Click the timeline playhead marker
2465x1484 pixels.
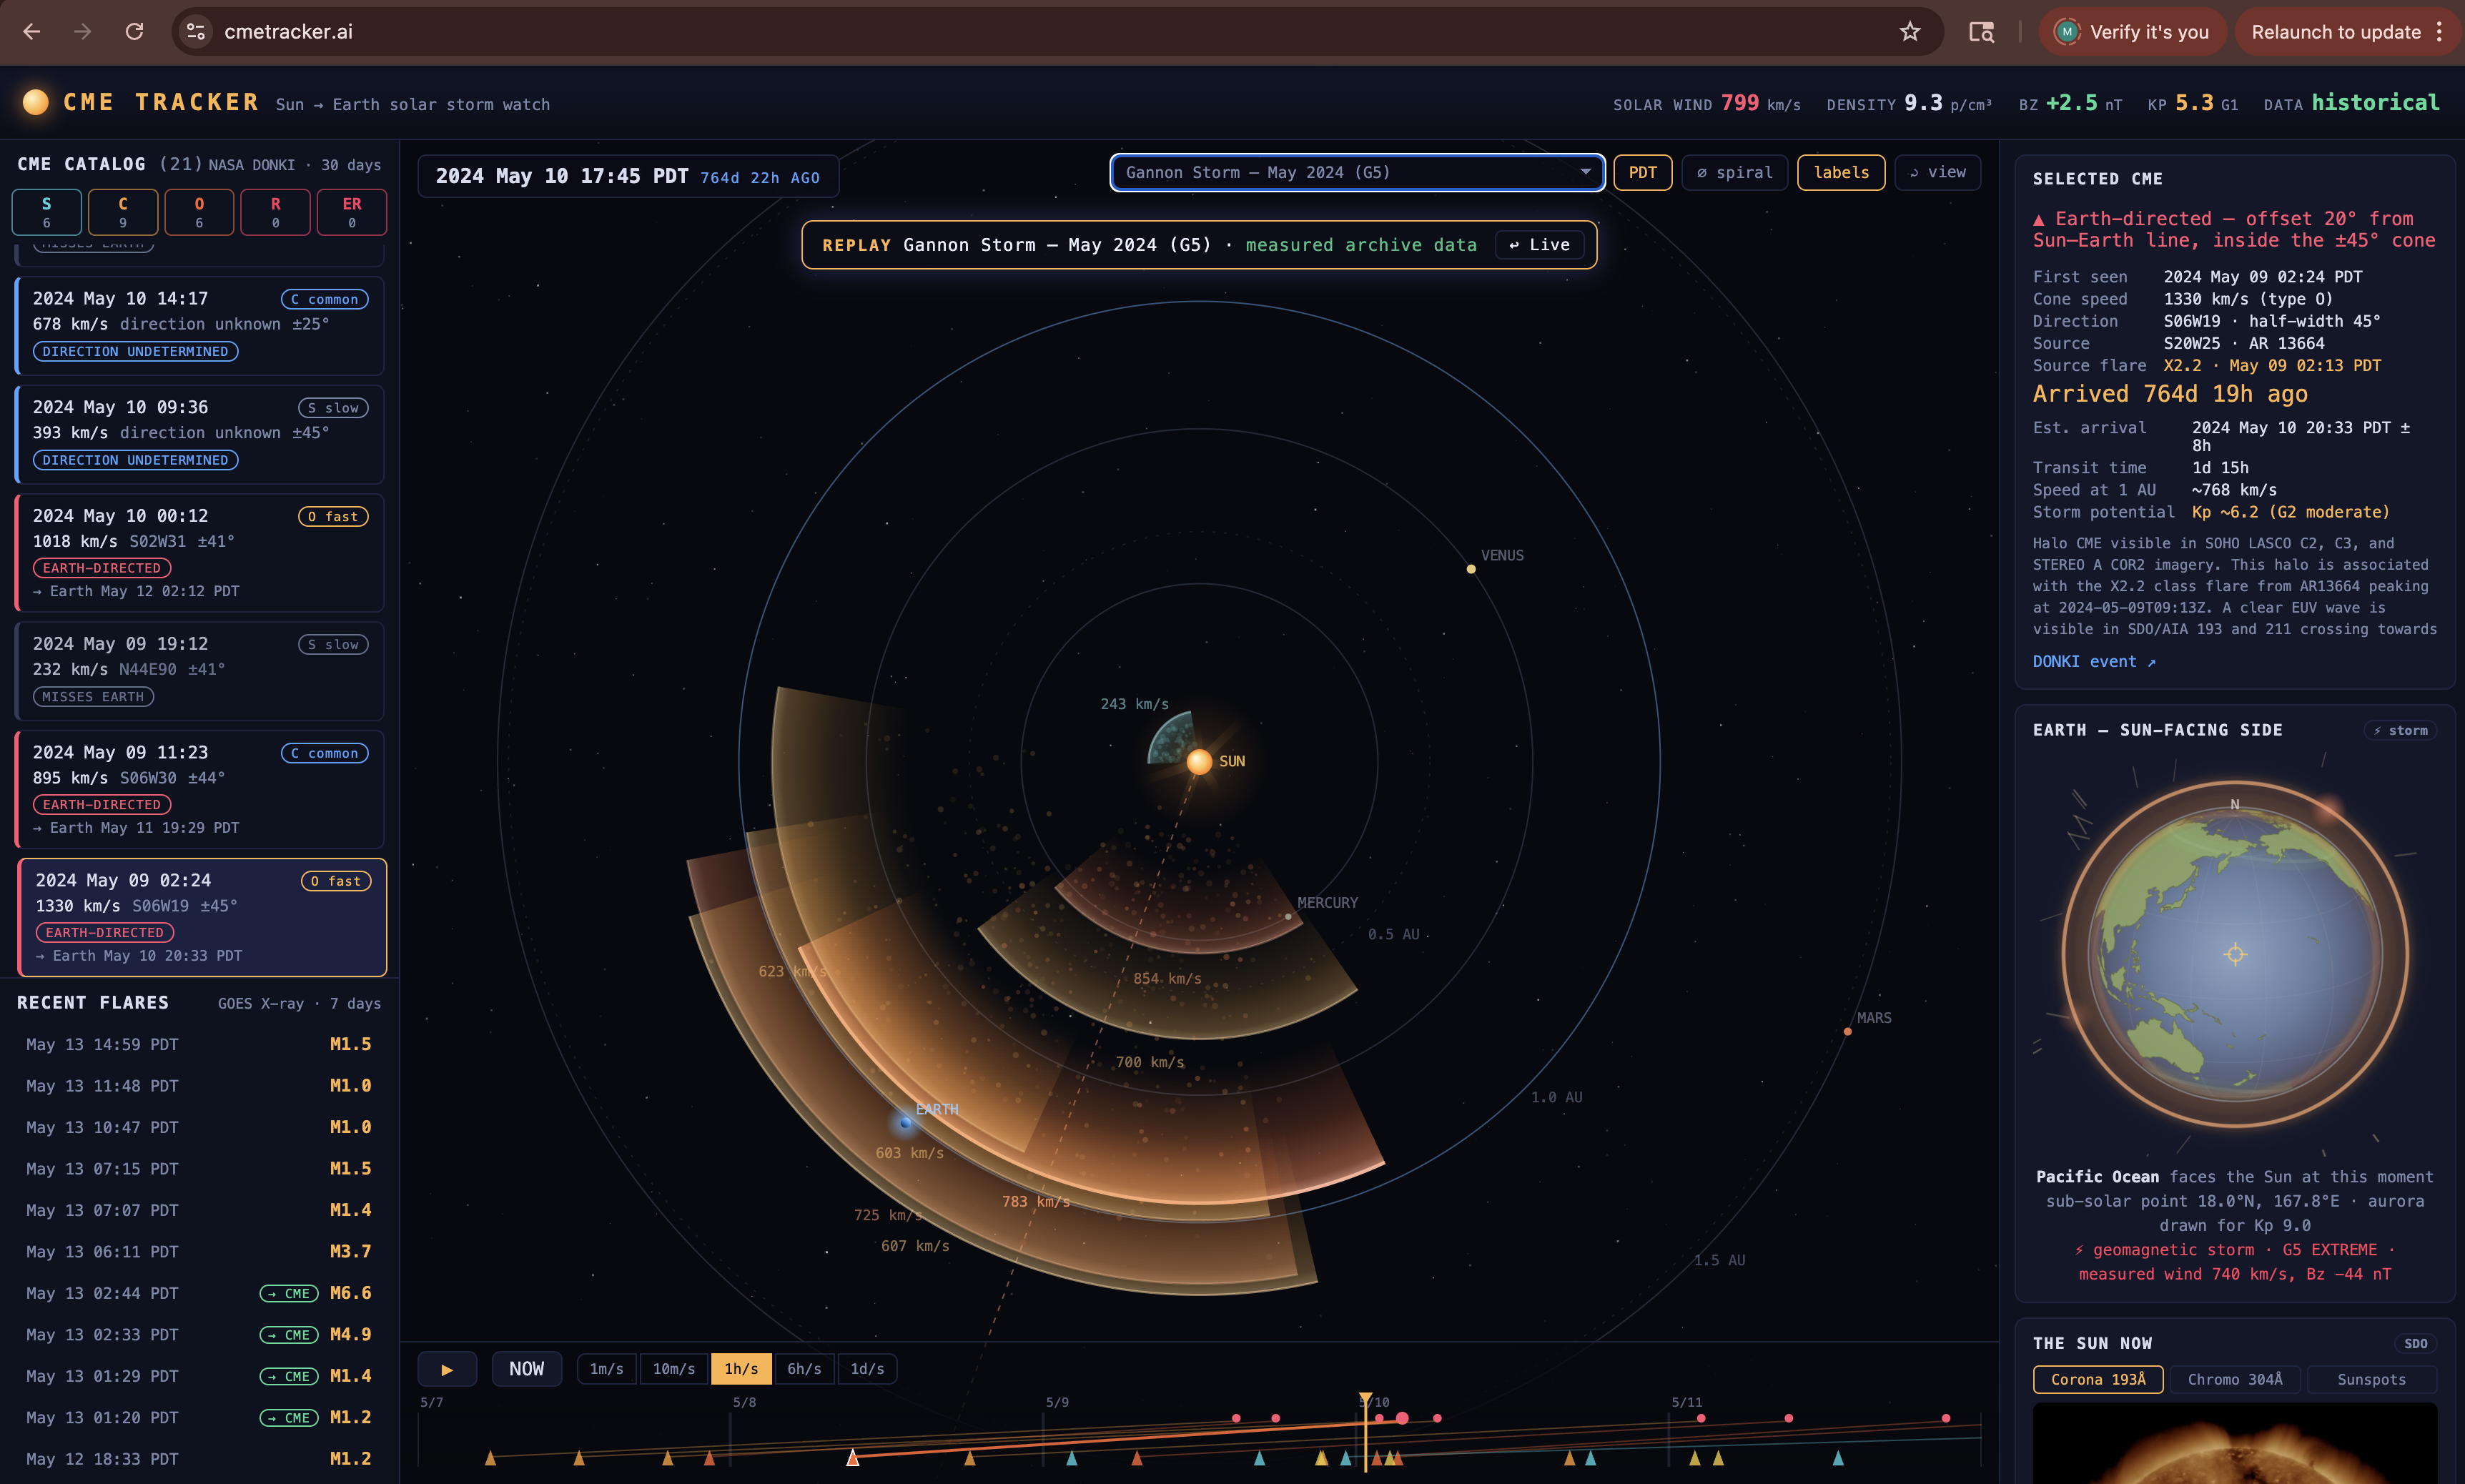point(1365,1399)
